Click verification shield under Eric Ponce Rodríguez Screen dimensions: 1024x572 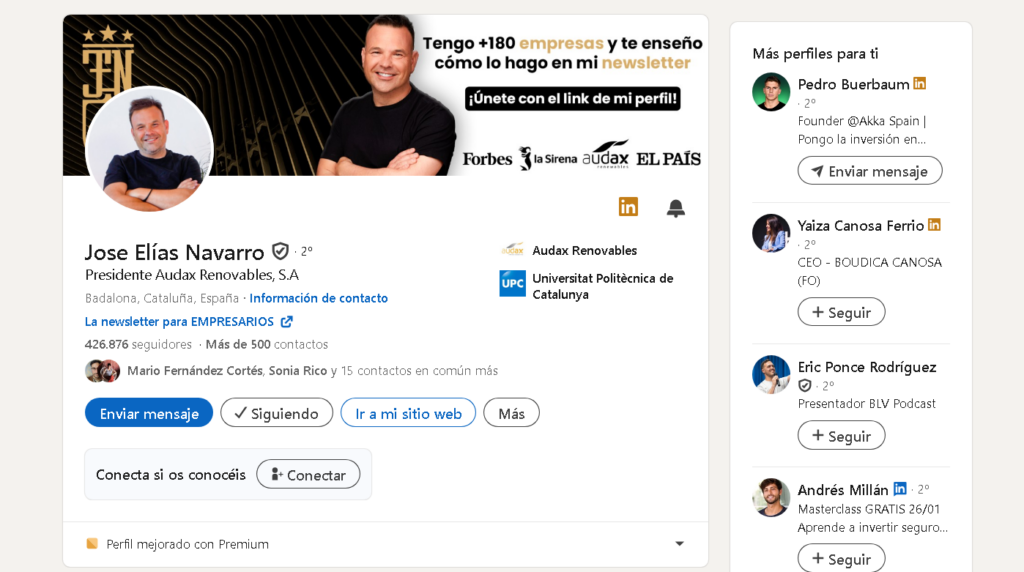click(x=805, y=385)
